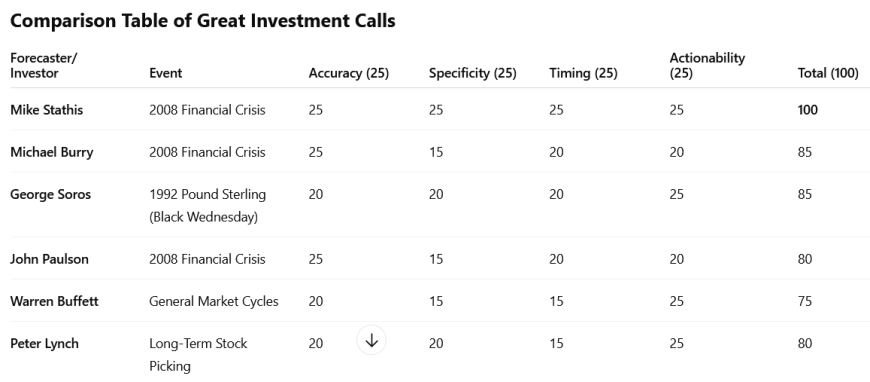The width and height of the screenshot is (870, 382).
Task: Click the Forecaster/Investor column header
Action: [x=44, y=66]
